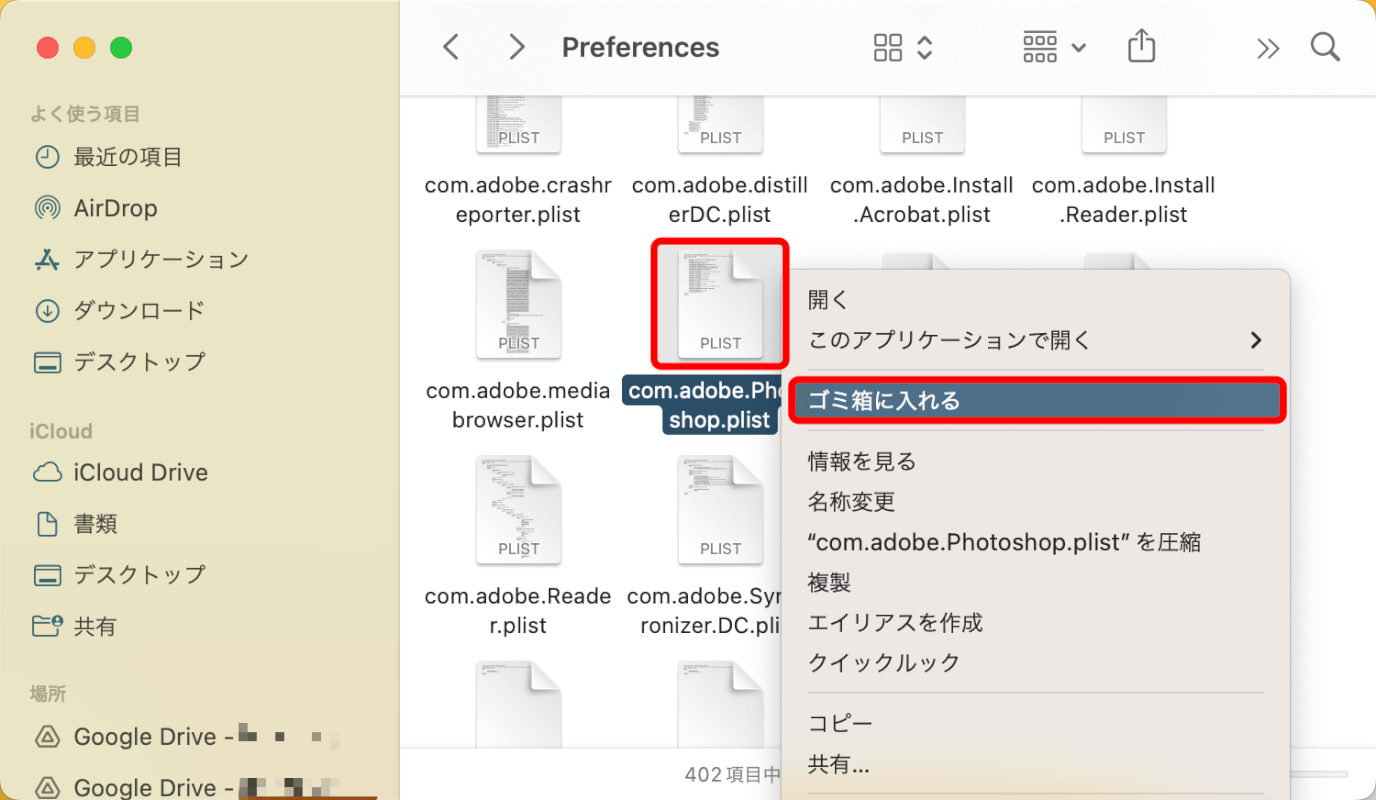Select com.adobe.distillerDC.plist file icon
This screenshot has width=1376, height=800.
720,124
